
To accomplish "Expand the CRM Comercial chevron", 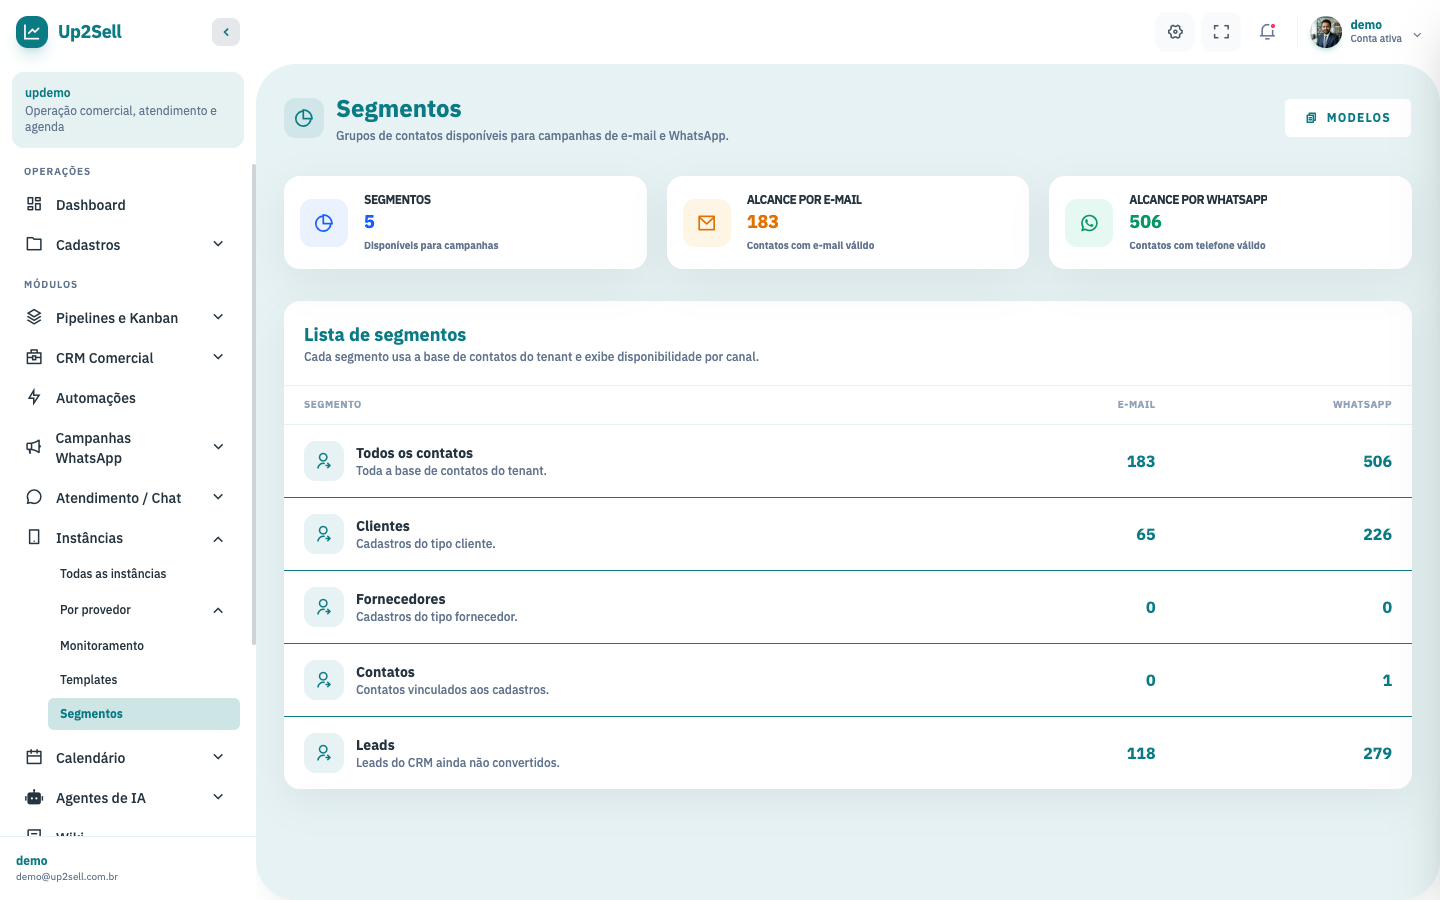I will (x=218, y=357).
